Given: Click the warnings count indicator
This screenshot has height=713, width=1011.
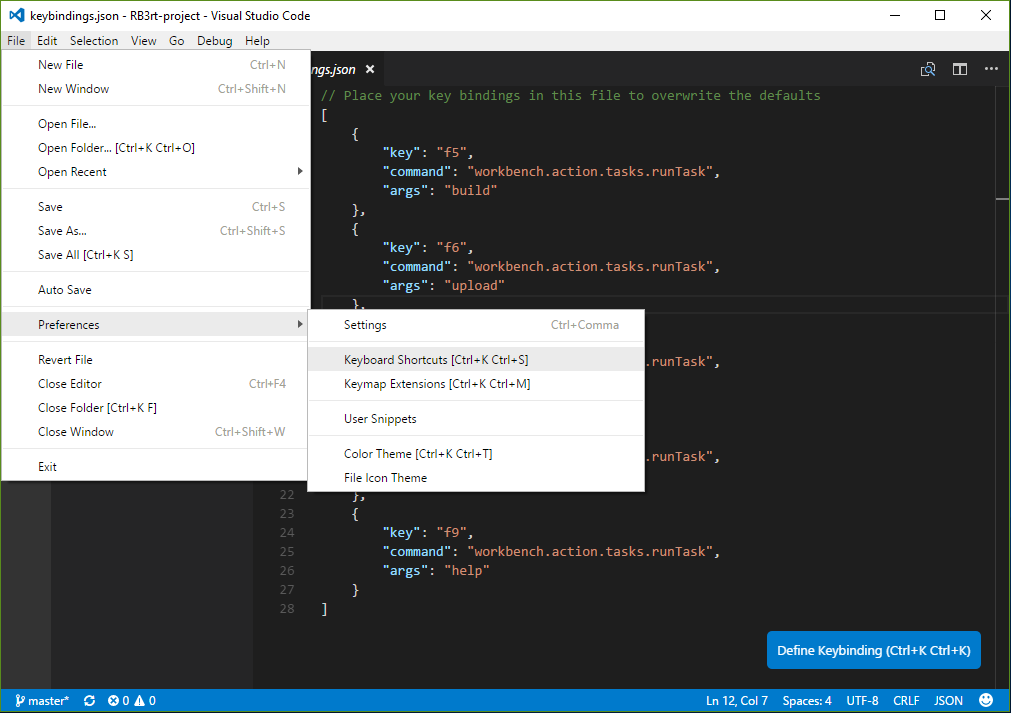Looking at the screenshot, I should point(145,701).
